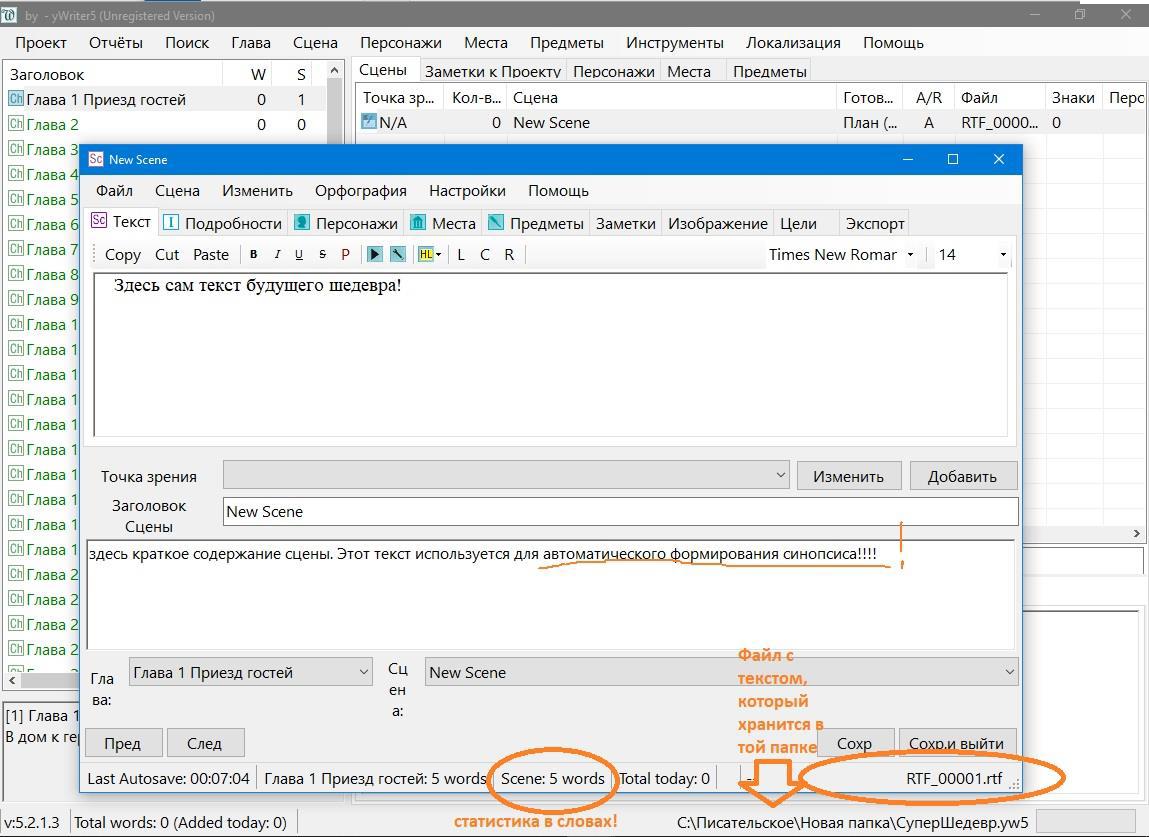The width and height of the screenshot is (1149, 837).
Task: Click the Заголовок Сцены input field
Action: [x=620, y=511]
